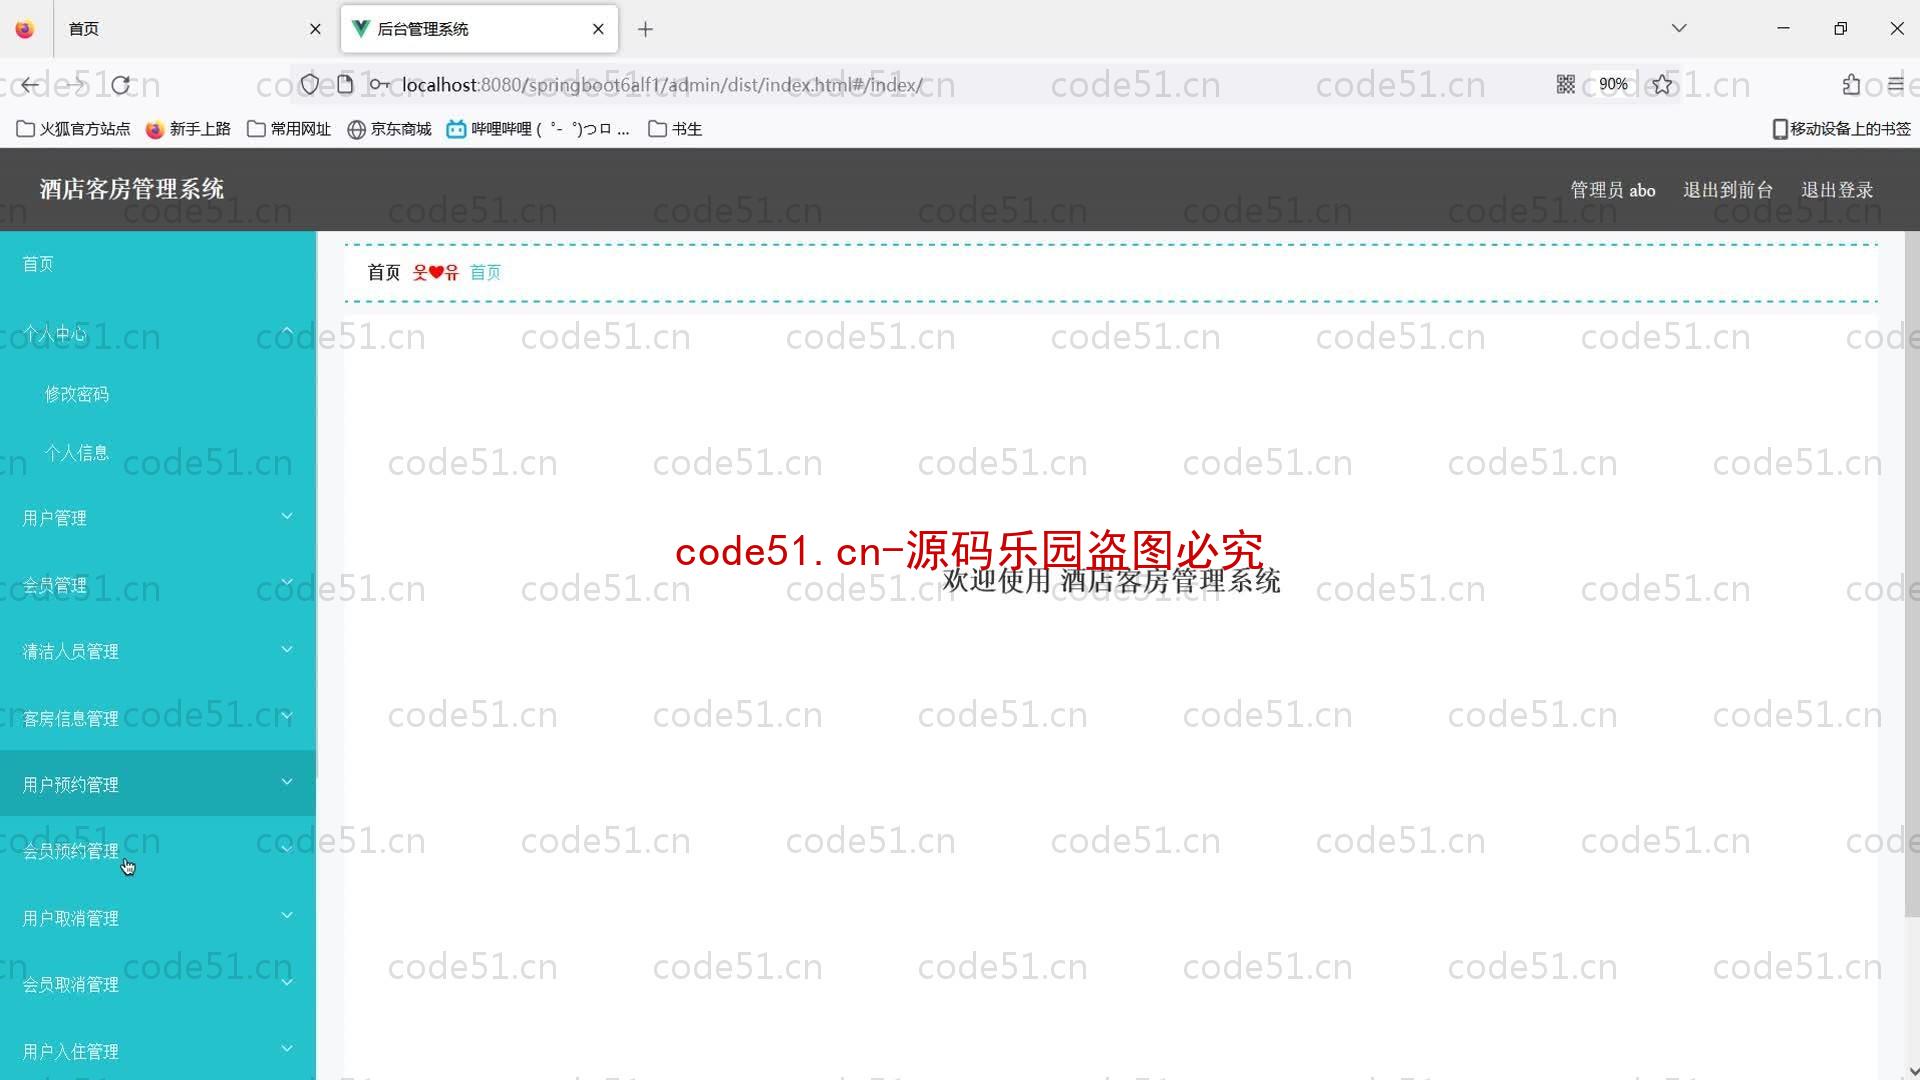
Task: Click 退出登录 button
Action: pos(1838,189)
